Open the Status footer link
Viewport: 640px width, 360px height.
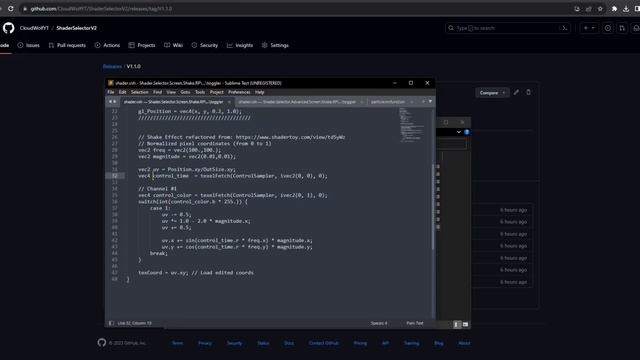263,343
